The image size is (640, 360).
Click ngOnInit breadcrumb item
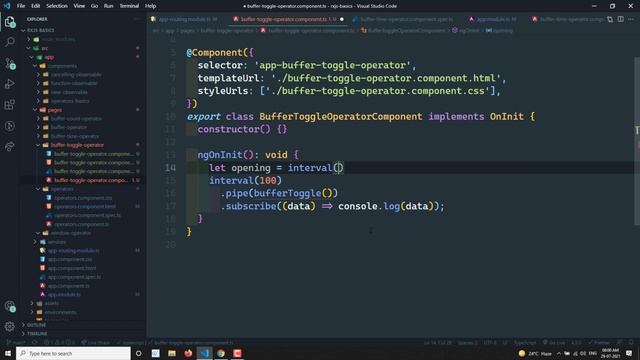[x=466, y=30]
